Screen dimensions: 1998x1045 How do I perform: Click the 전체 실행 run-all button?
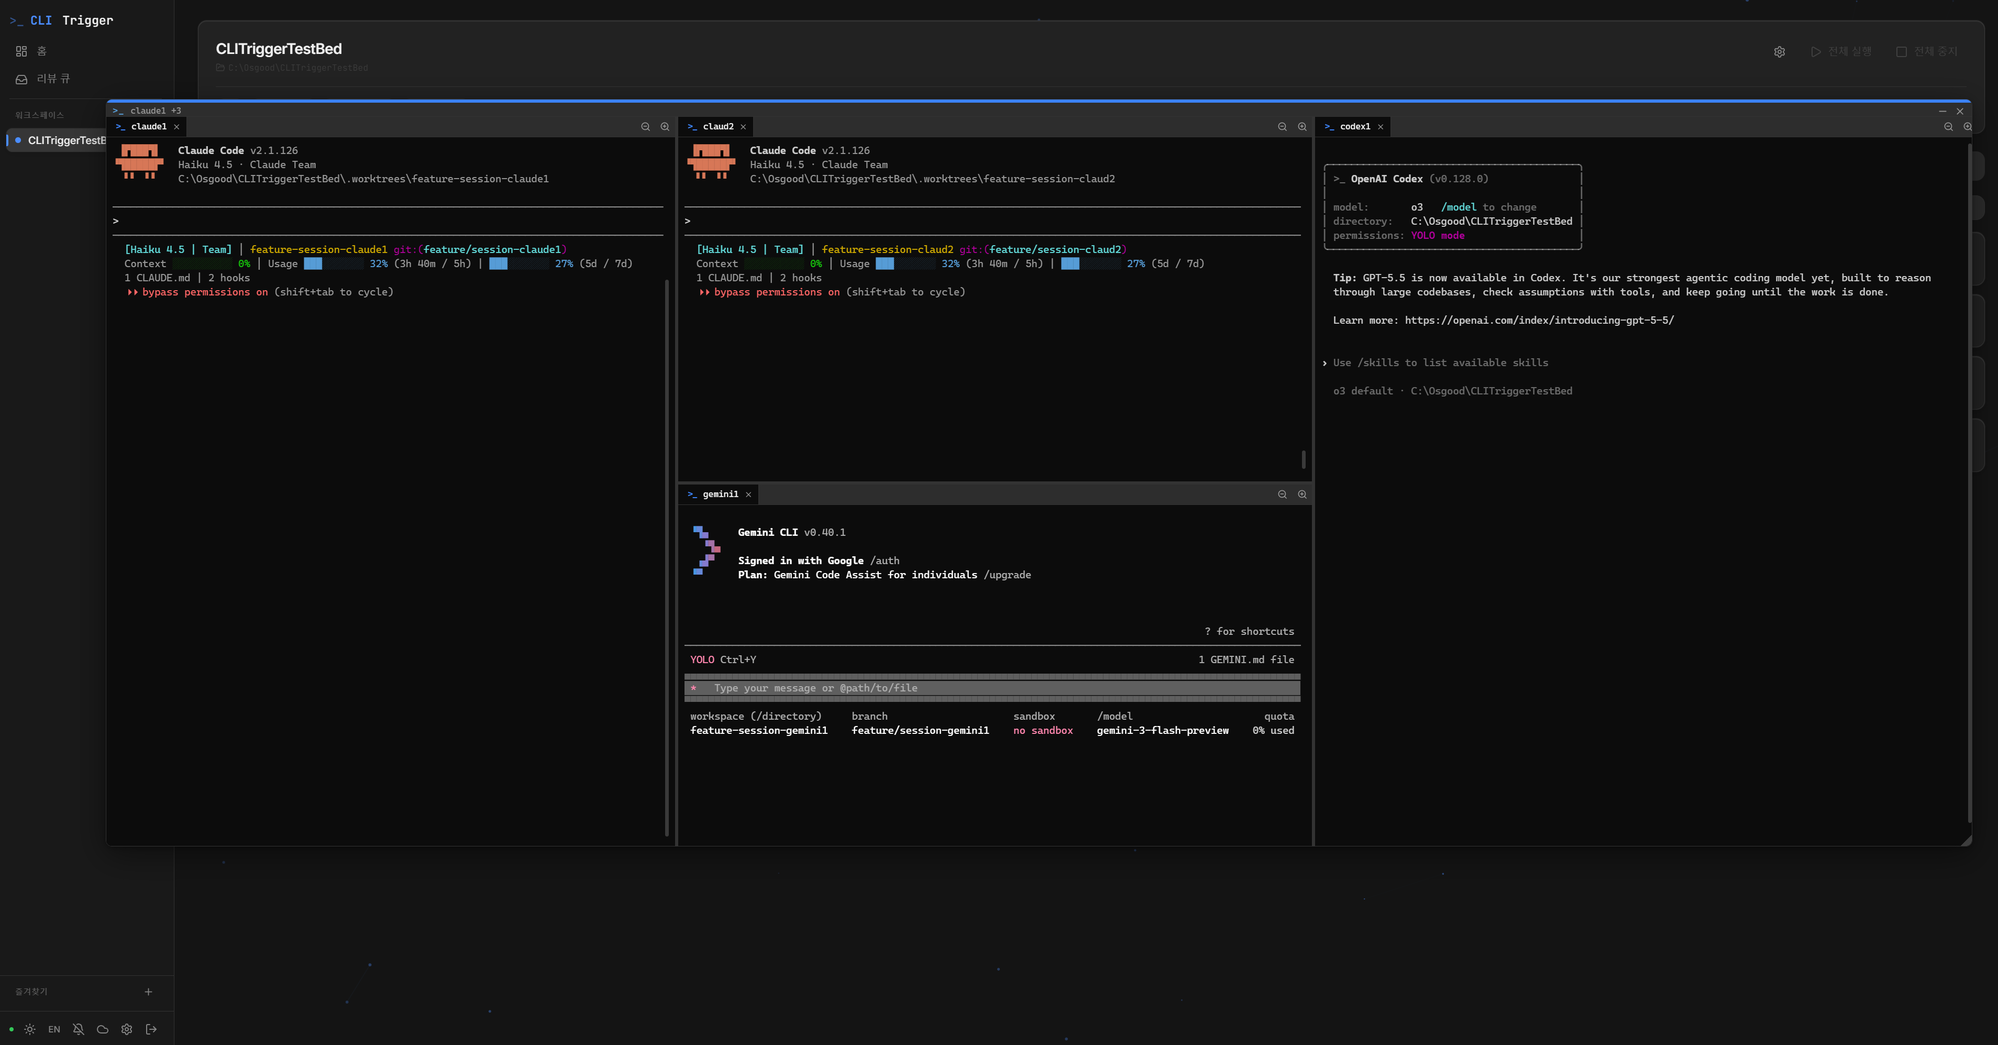click(x=1841, y=52)
